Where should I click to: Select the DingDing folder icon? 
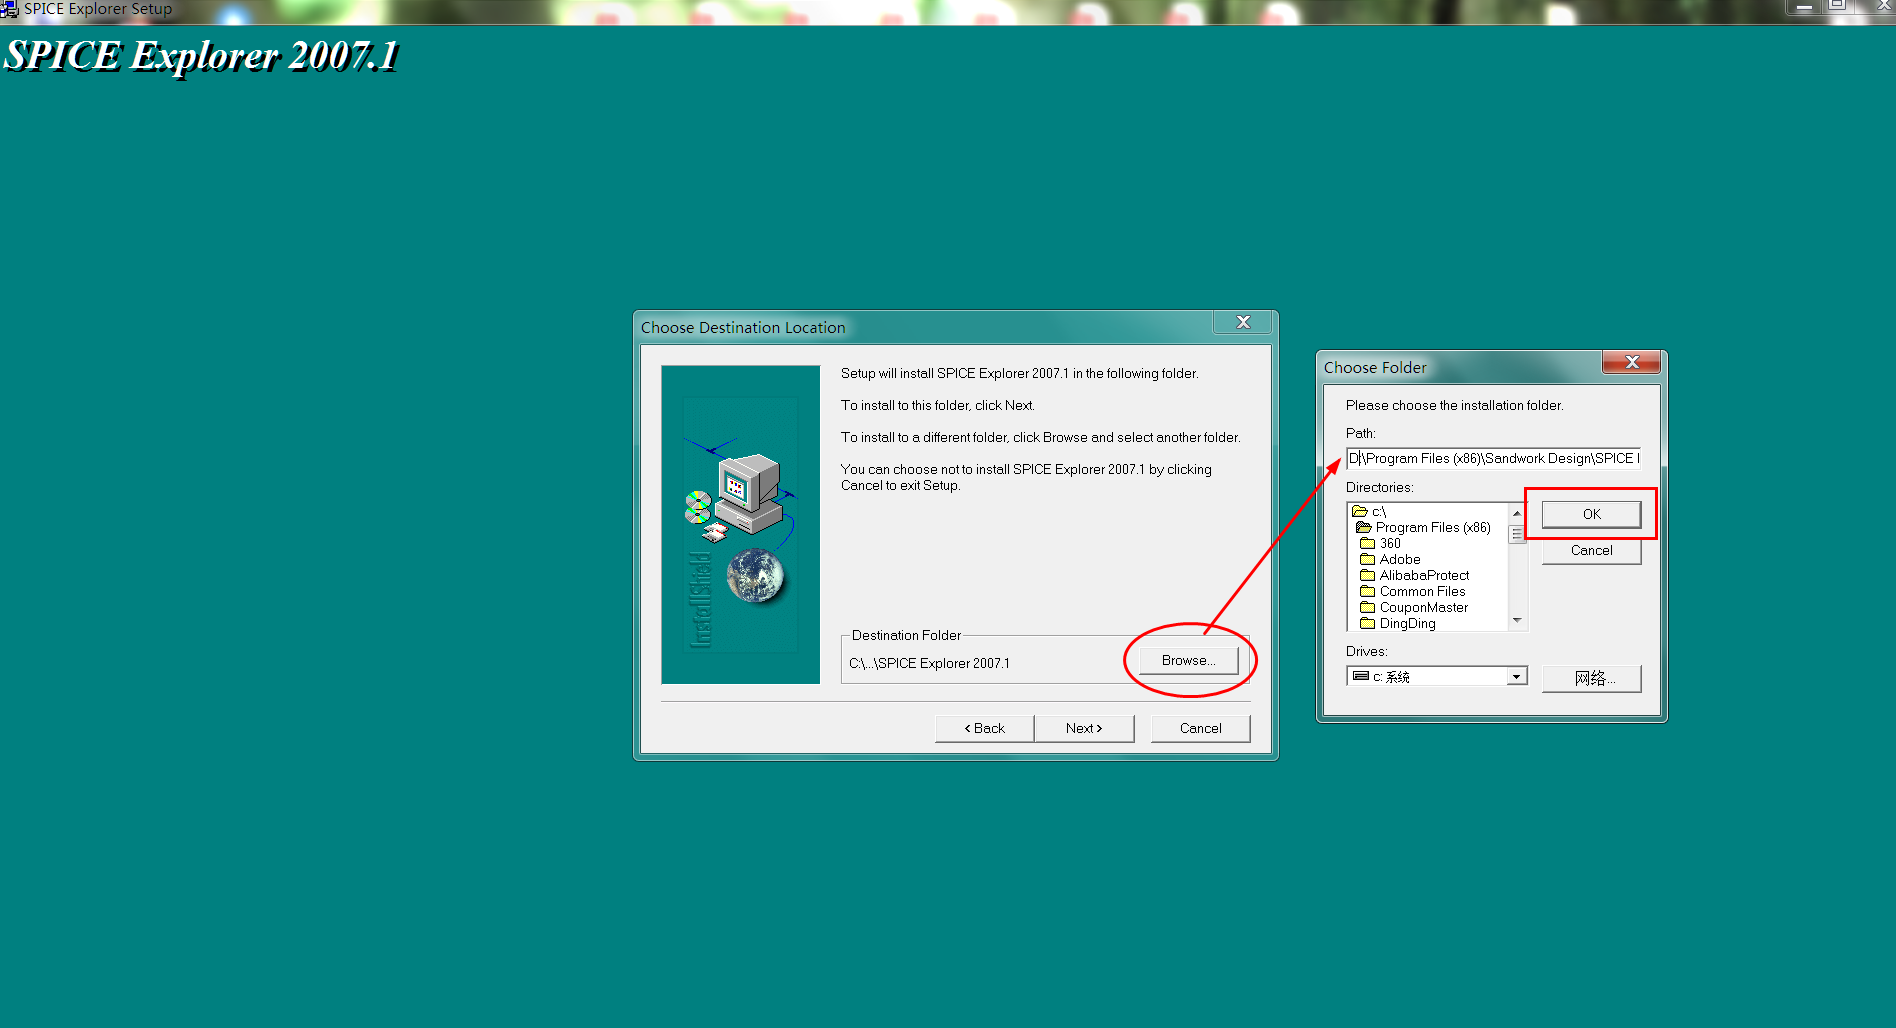1370,623
